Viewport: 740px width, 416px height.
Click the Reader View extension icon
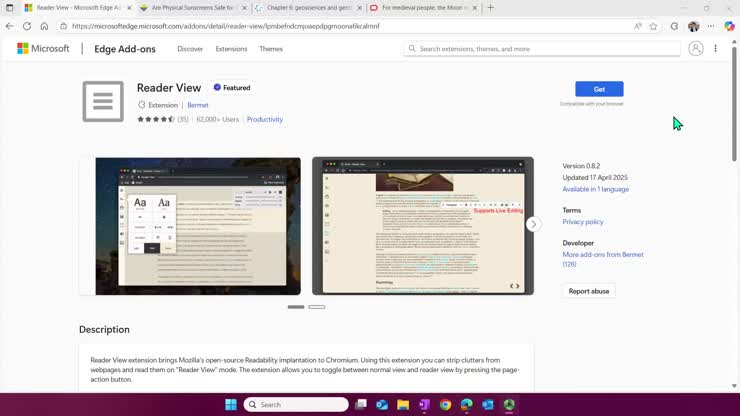103,101
